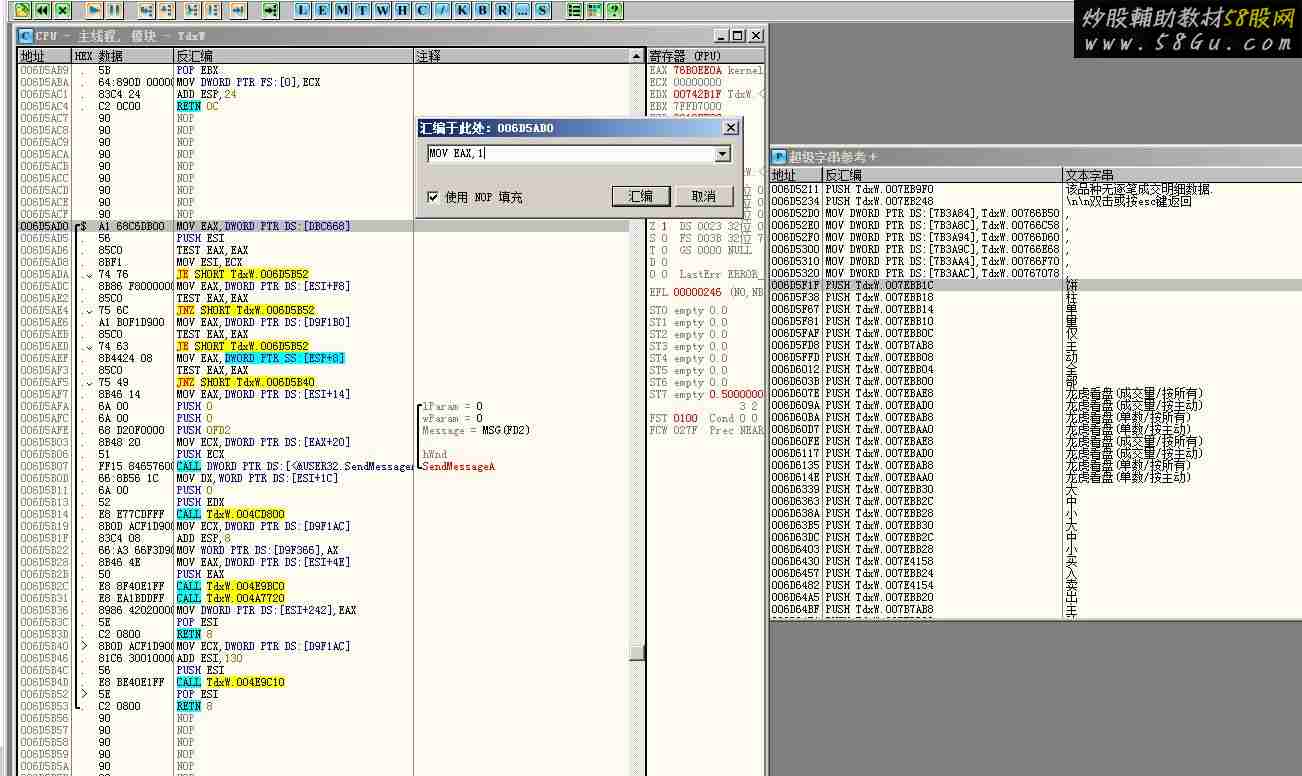Screen dimensions: 1302x776
Task: Open Handles window via H button
Action: coord(402,10)
